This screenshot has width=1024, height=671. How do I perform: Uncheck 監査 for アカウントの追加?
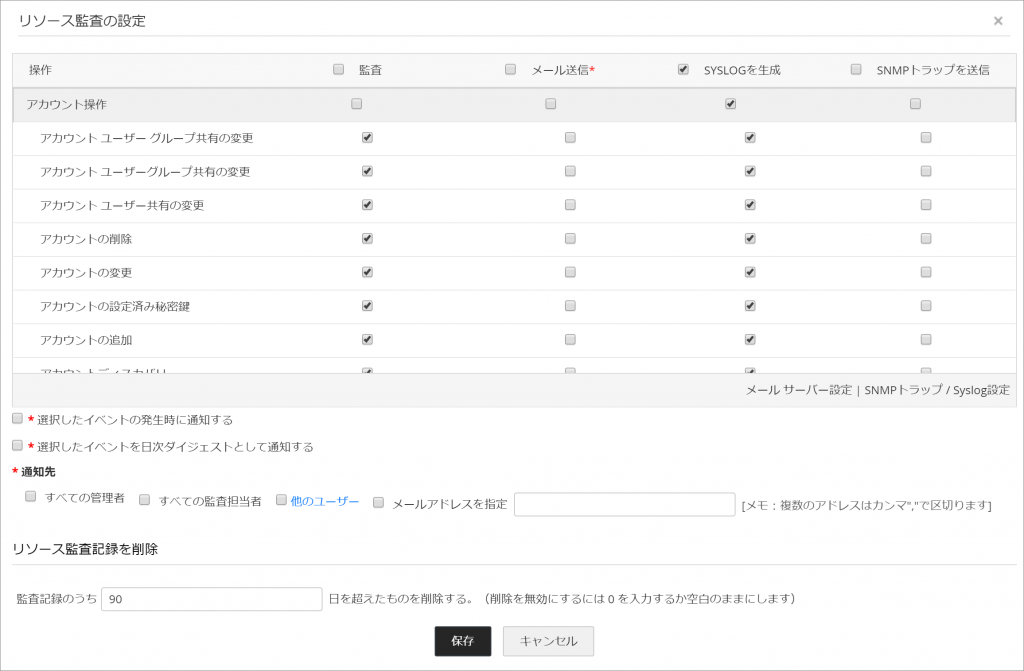point(367,339)
